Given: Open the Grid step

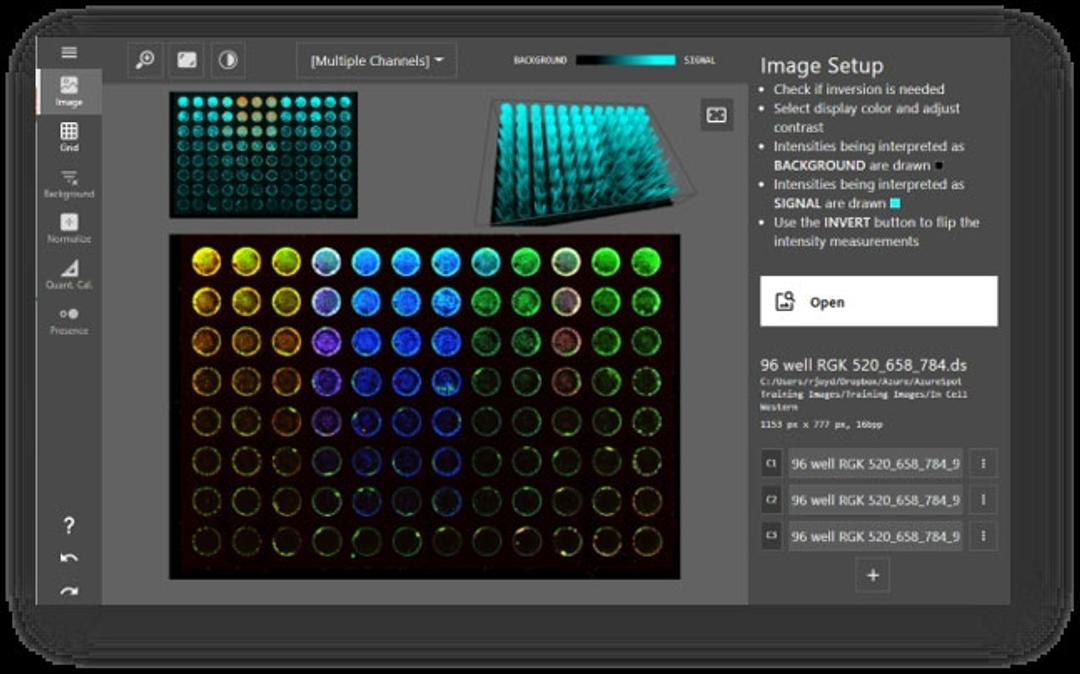Looking at the screenshot, I should click(x=69, y=137).
